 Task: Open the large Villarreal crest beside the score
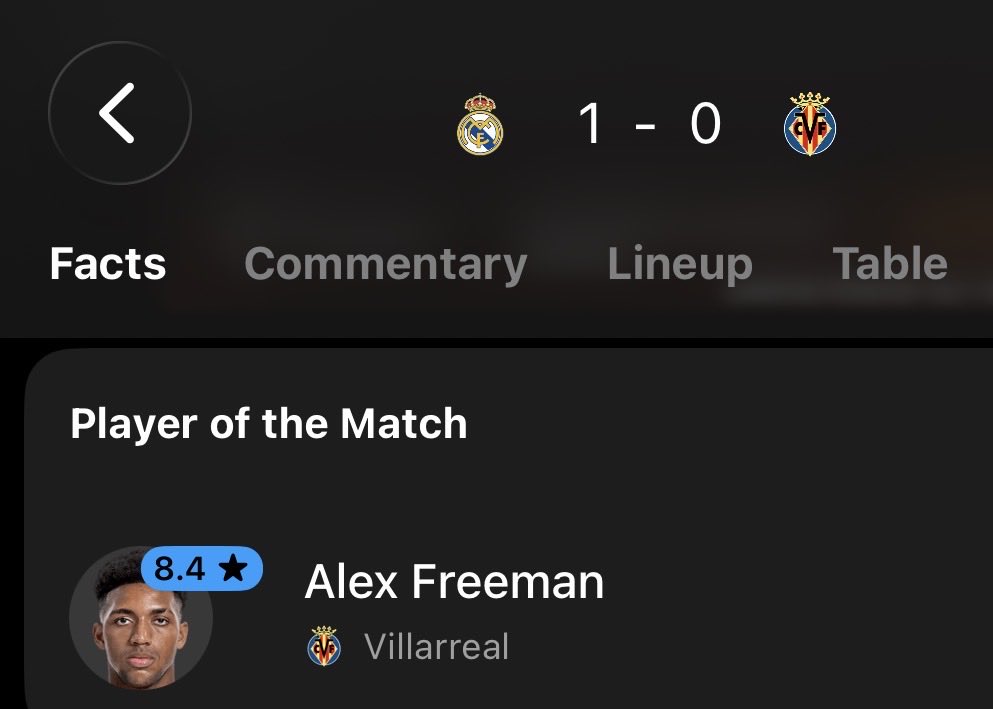tap(810, 124)
